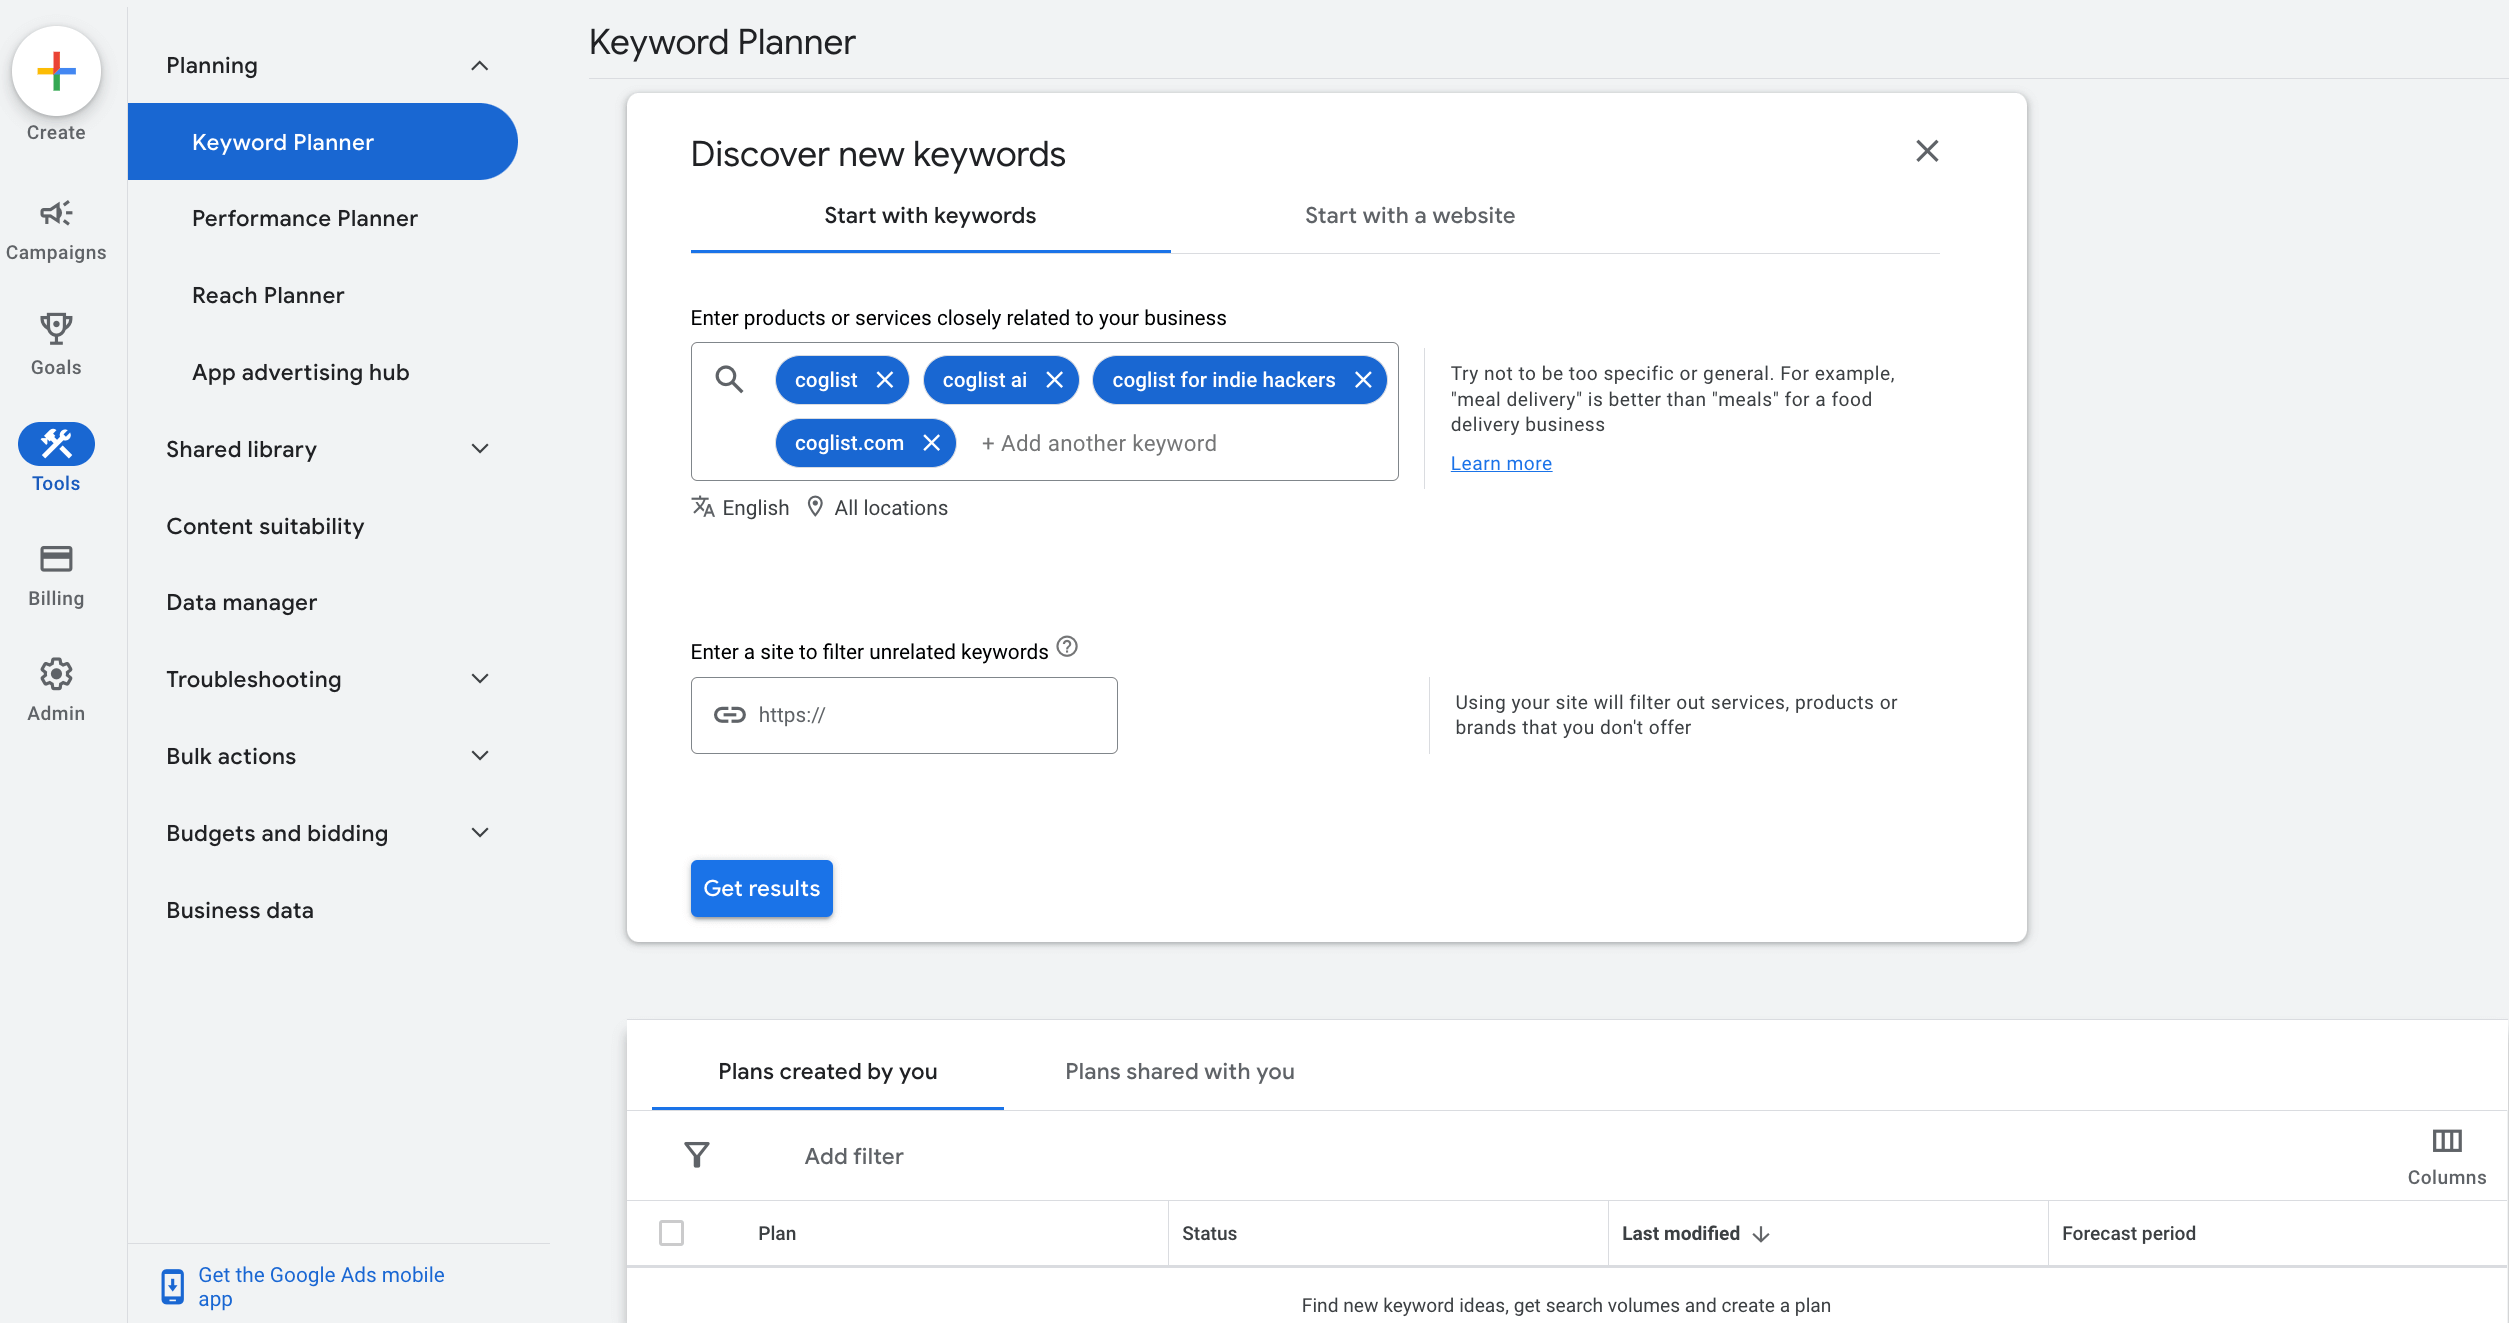Image resolution: width=2509 pixels, height=1323 pixels.
Task: Open the Billing card icon
Action: click(56, 559)
